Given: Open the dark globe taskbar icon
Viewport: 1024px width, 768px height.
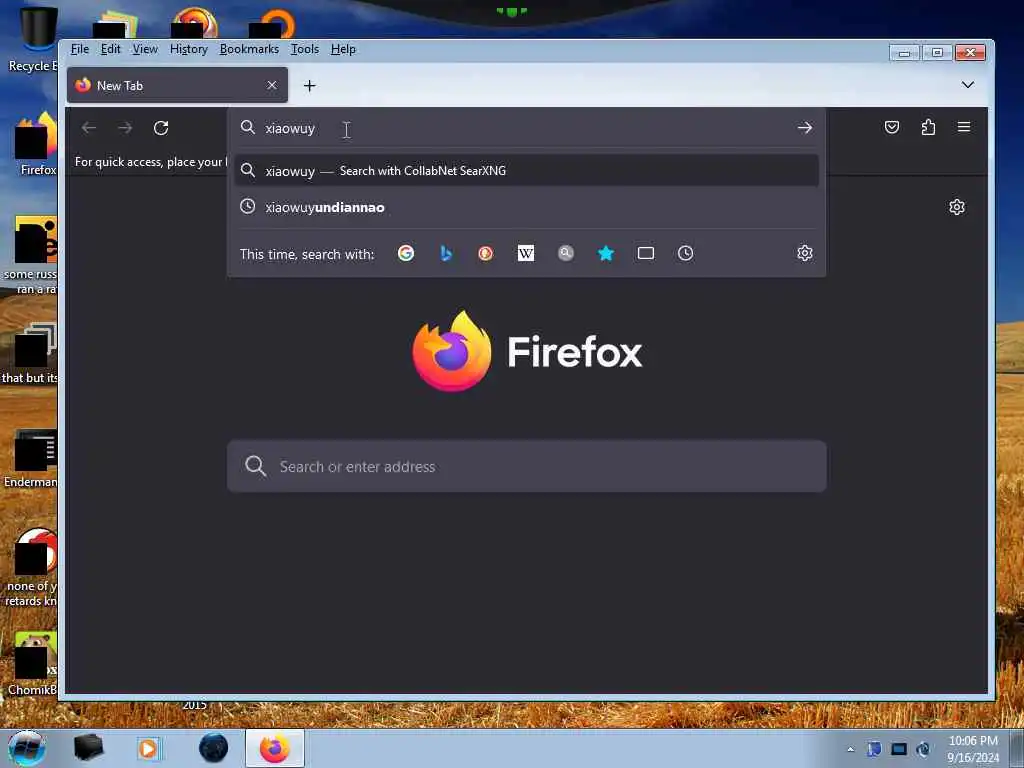Looking at the screenshot, I should tap(213, 748).
